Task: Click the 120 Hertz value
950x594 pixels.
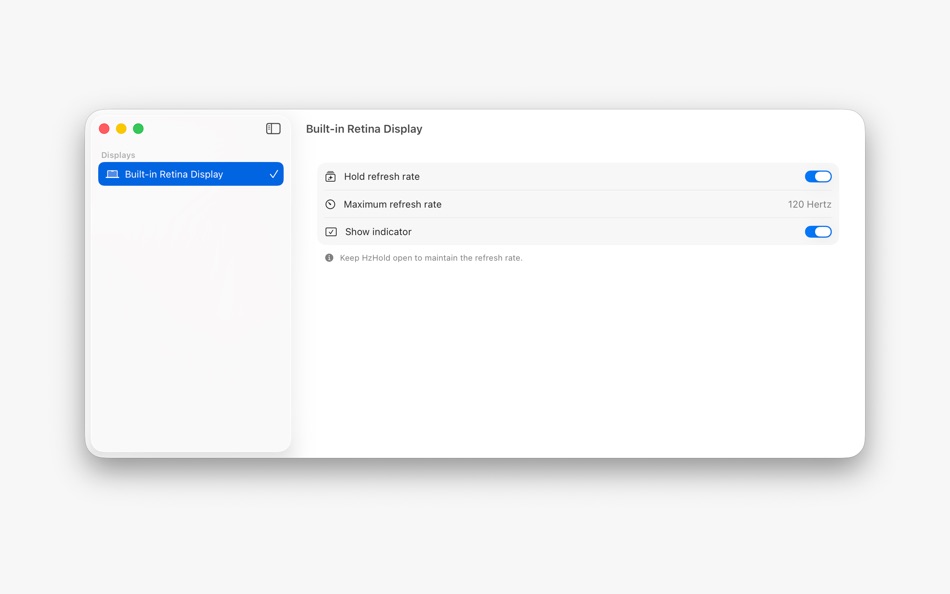Action: pyautogui.click(x=809, y=204)
